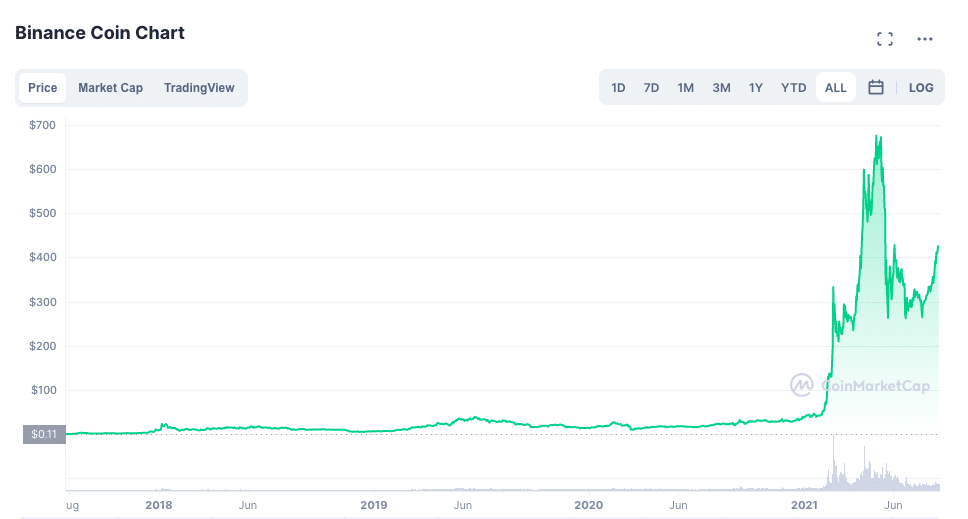Viewport: 968px width, 519px height.
Task: Click the $0.11 price label marker
Action: (44, 434)
